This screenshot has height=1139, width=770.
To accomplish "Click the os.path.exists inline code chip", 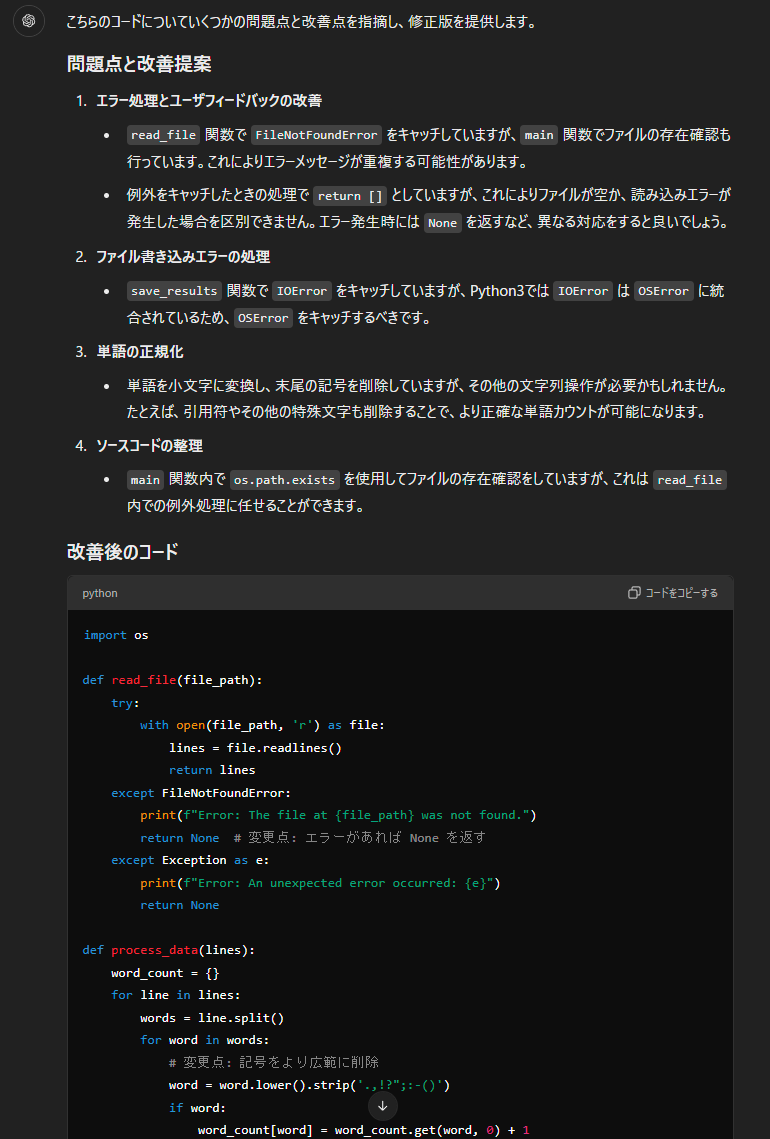I will pos(285,480).
